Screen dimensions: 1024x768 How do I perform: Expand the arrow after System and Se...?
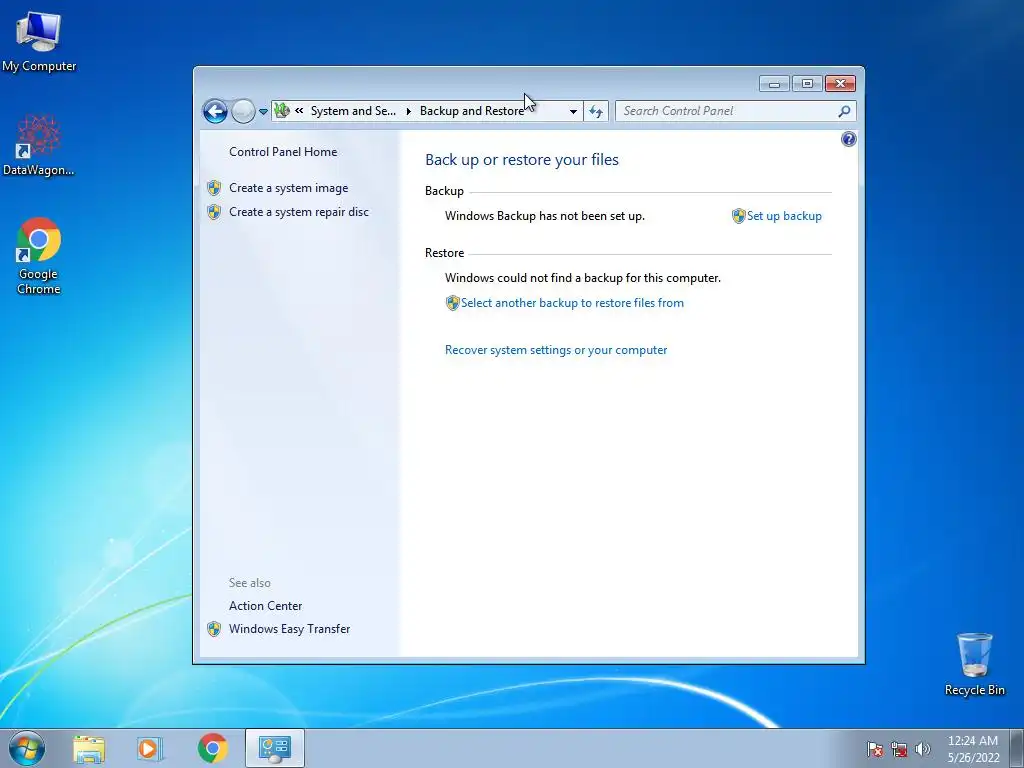[x=408, y=111]
